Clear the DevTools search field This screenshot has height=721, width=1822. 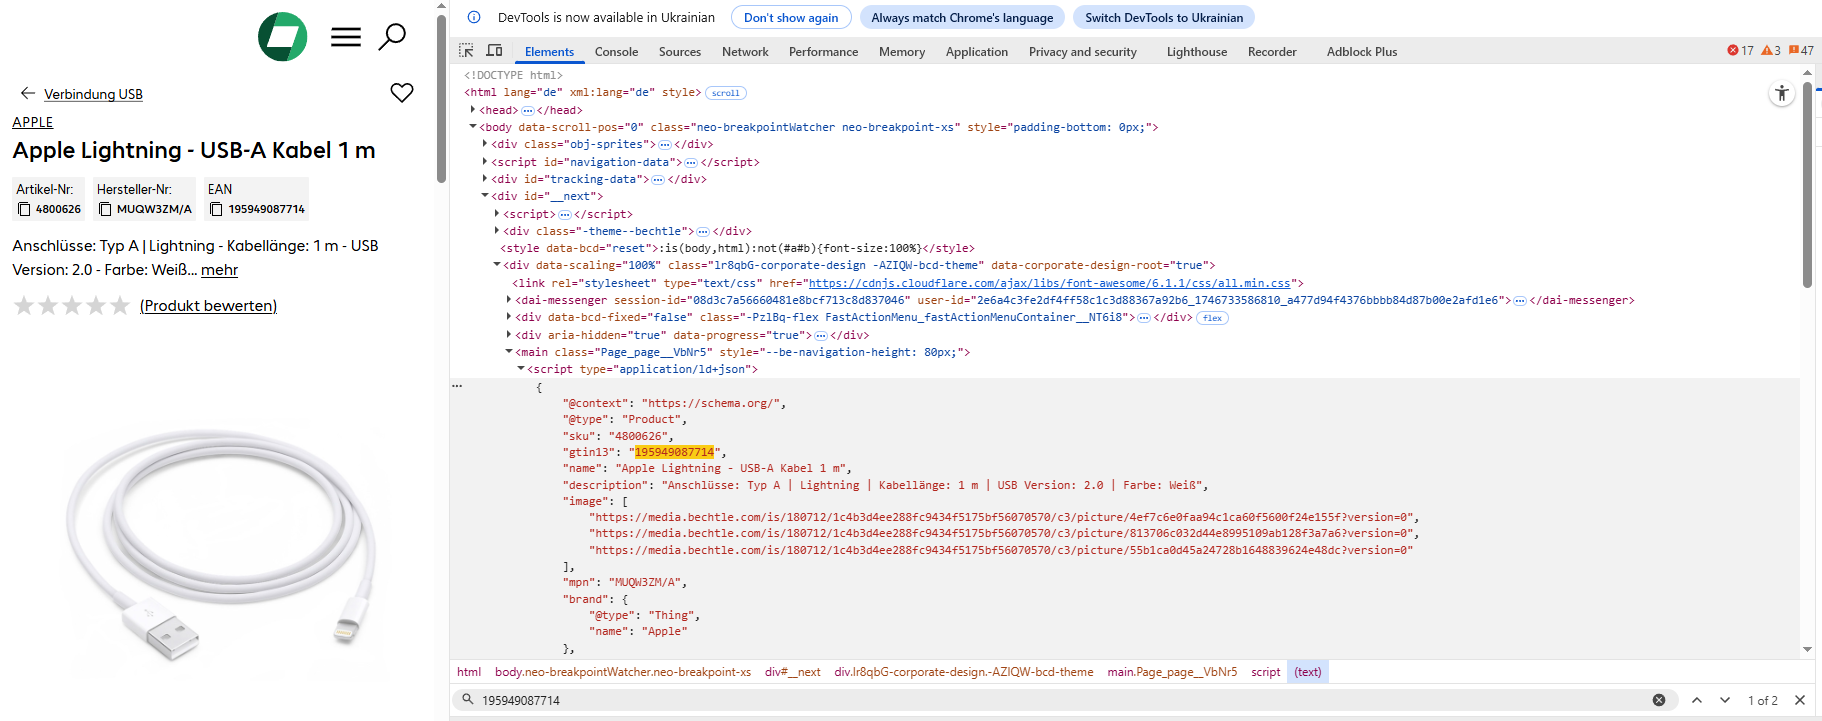tap(1659, 700)
